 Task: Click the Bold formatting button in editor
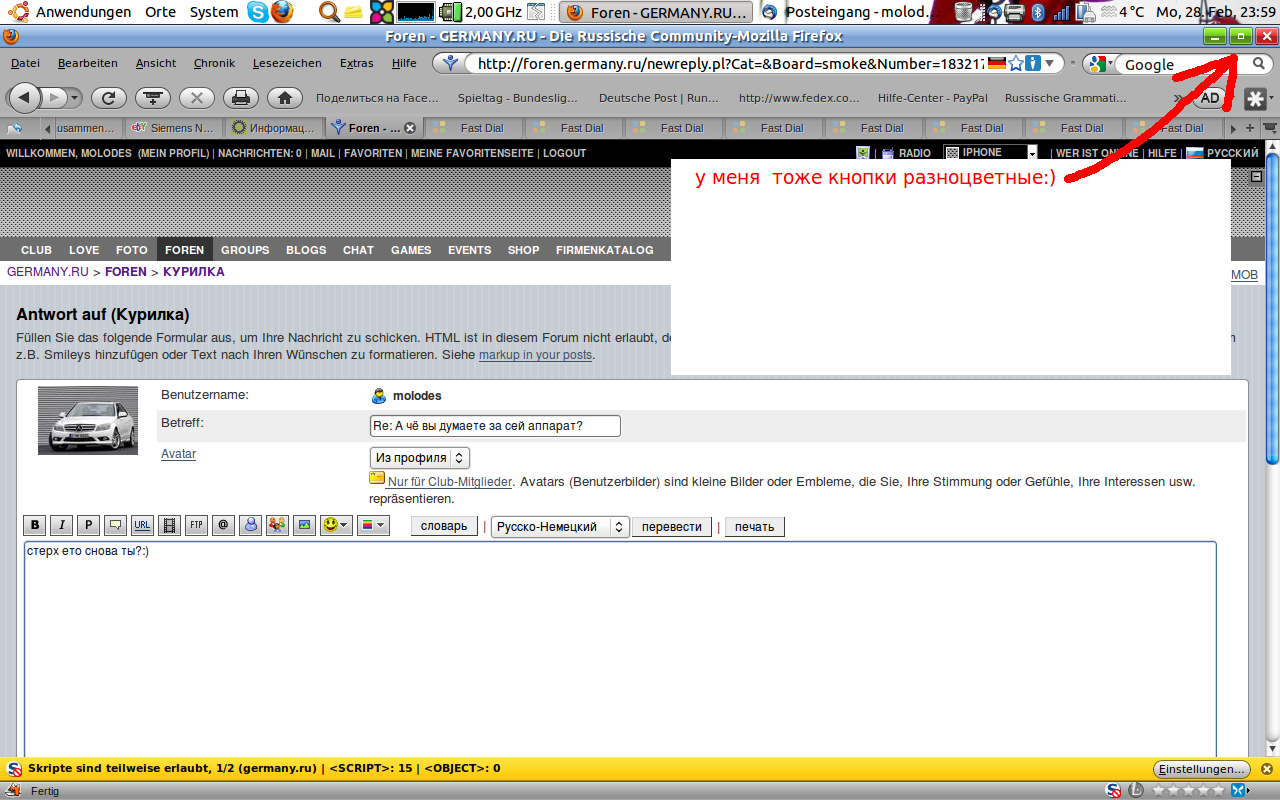(x=35, y=525)
